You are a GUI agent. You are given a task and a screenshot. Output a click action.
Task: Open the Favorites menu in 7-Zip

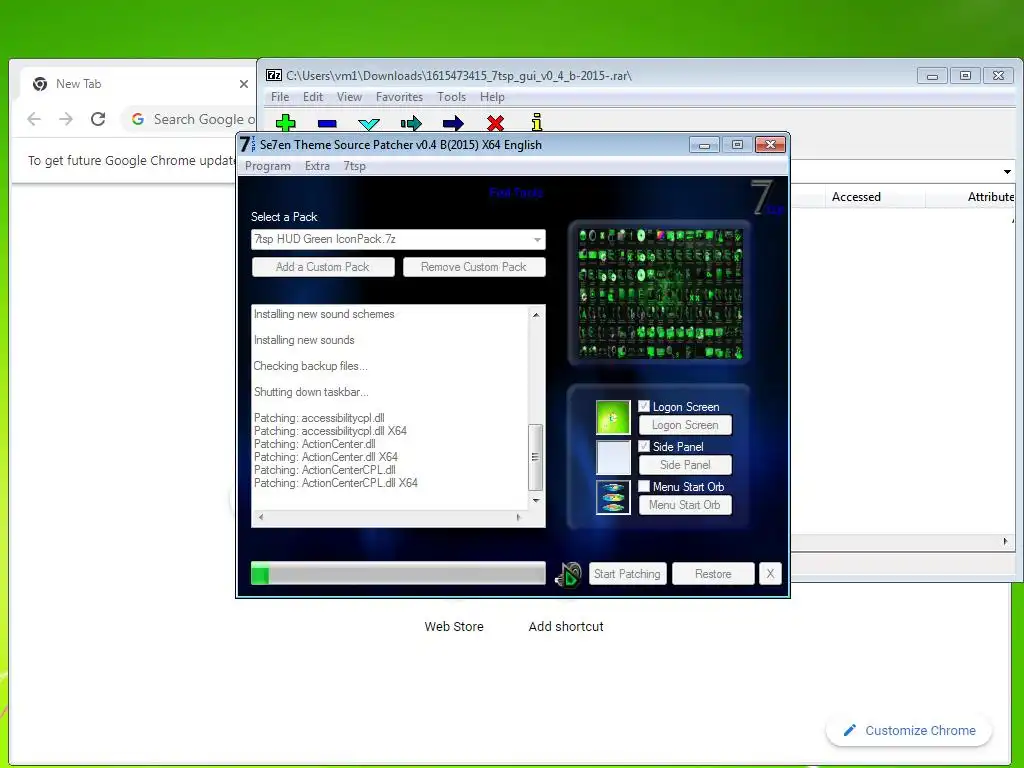[399, 97]
